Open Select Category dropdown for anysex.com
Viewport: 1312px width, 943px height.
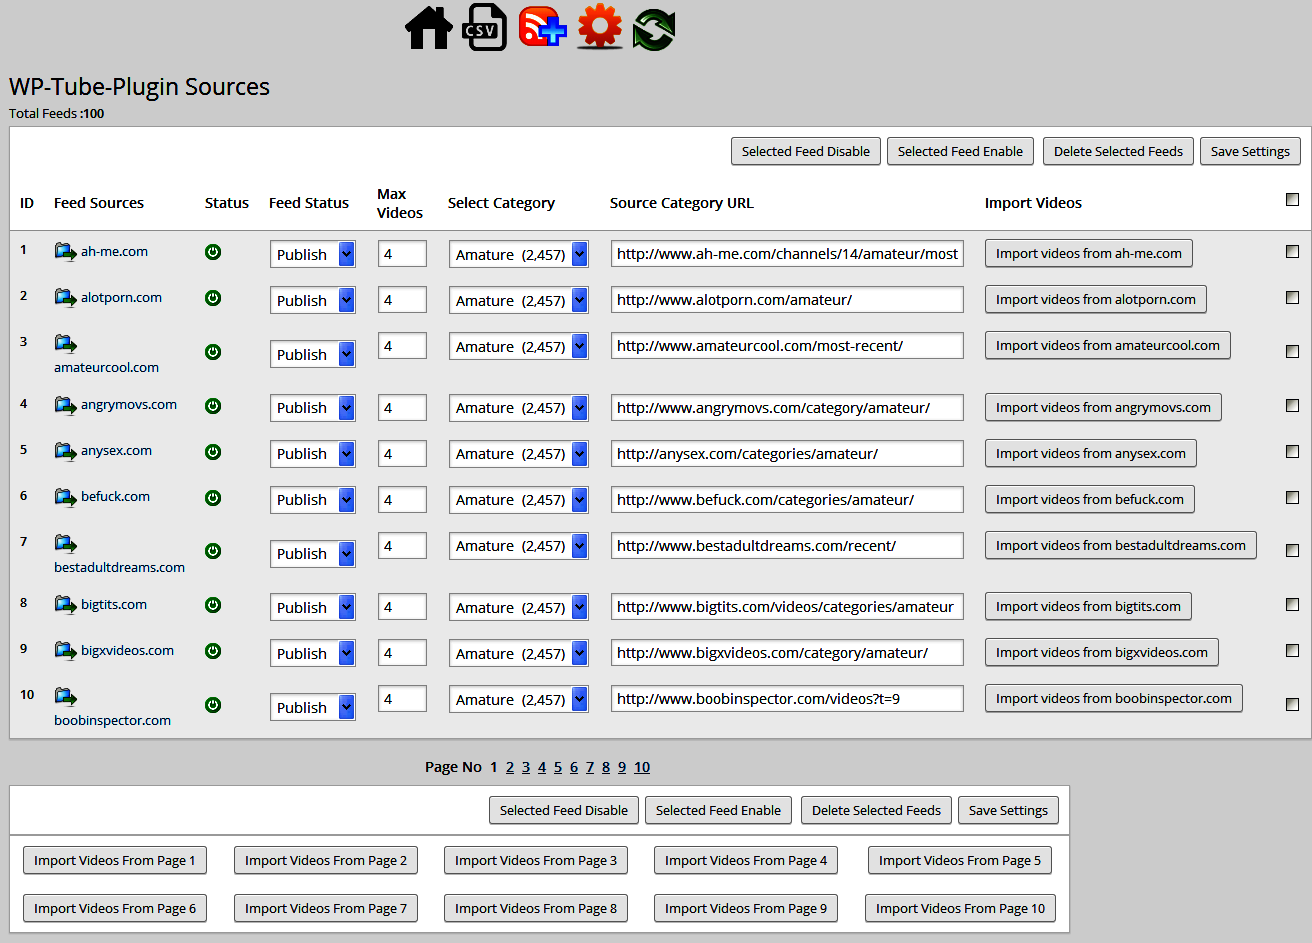tap(519, 453)
